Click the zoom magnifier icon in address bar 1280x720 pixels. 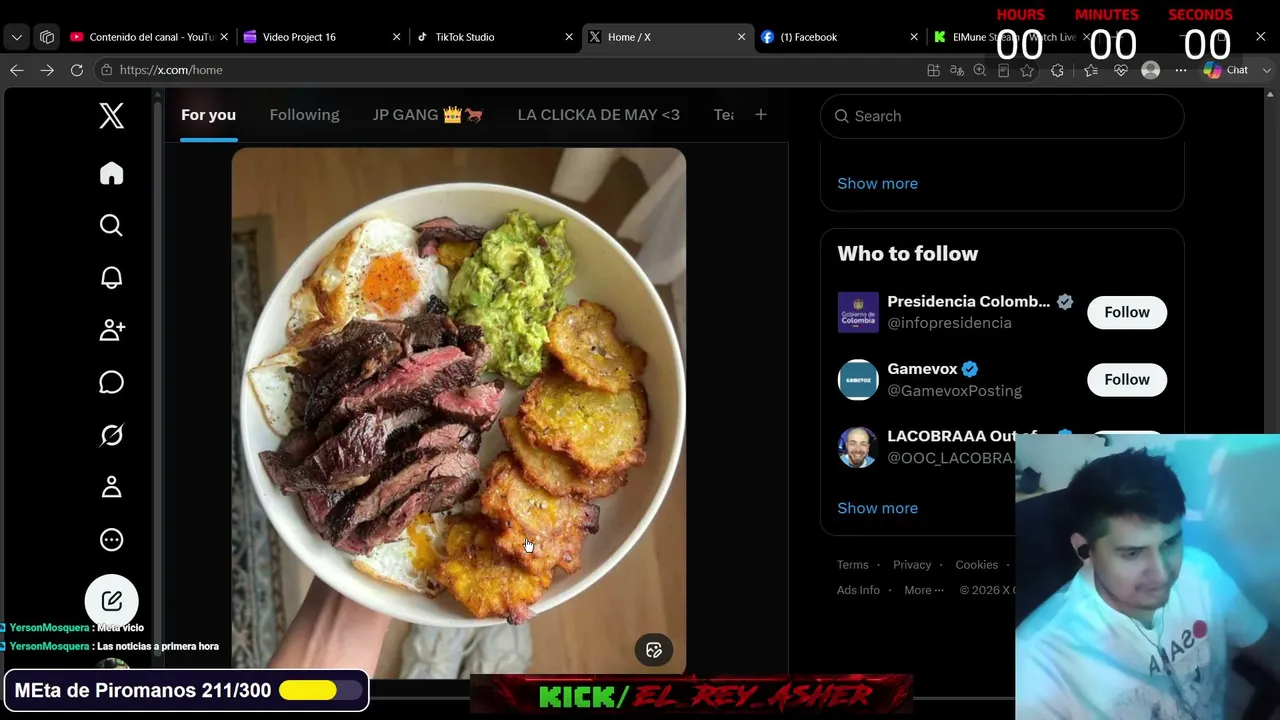click(x=980, y=70)
